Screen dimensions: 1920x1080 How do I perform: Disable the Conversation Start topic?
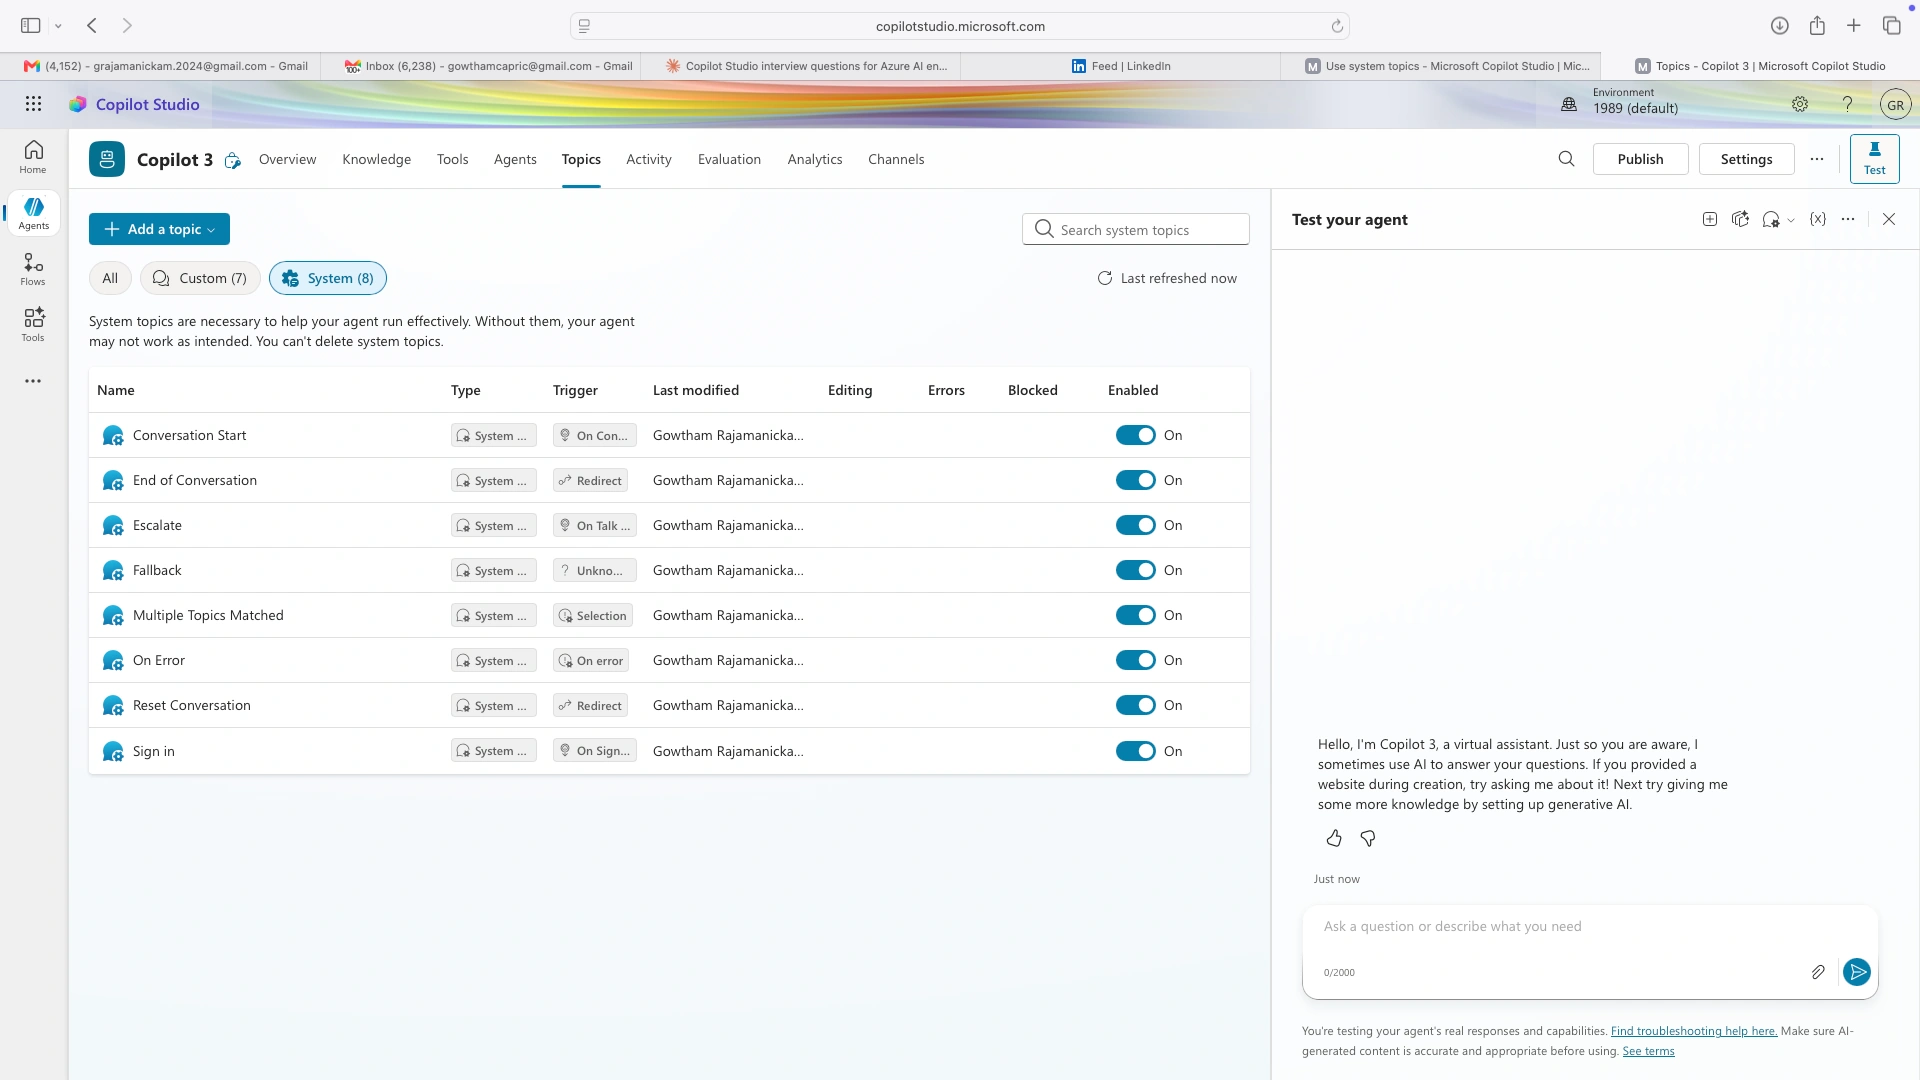click(x=1136, y=435)
